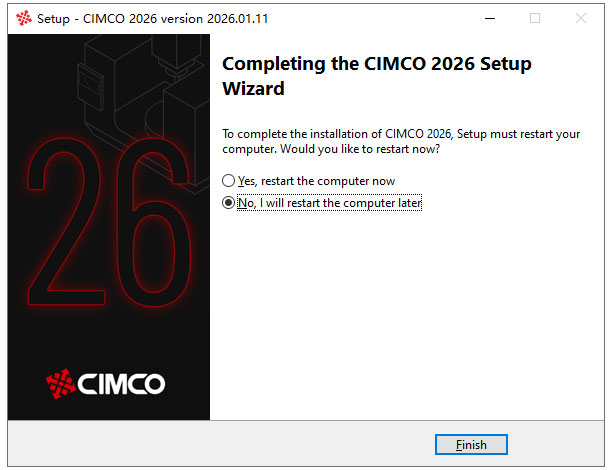Select the "Yes, restart the computer now" radio button
The image size is (610, 470).
point(228,181)
